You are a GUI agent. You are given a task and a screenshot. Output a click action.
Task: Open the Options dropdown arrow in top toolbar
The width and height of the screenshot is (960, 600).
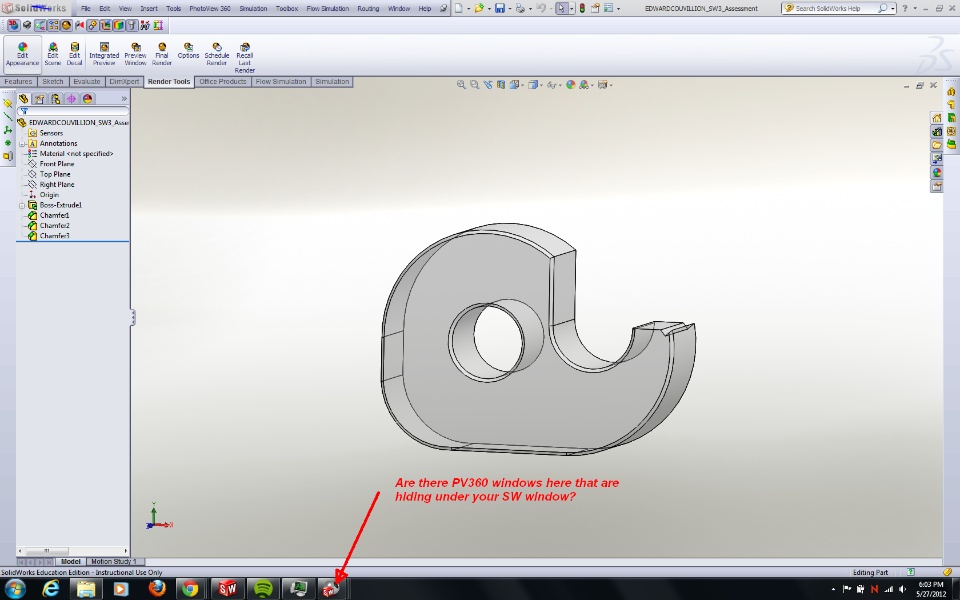[618, 9]
